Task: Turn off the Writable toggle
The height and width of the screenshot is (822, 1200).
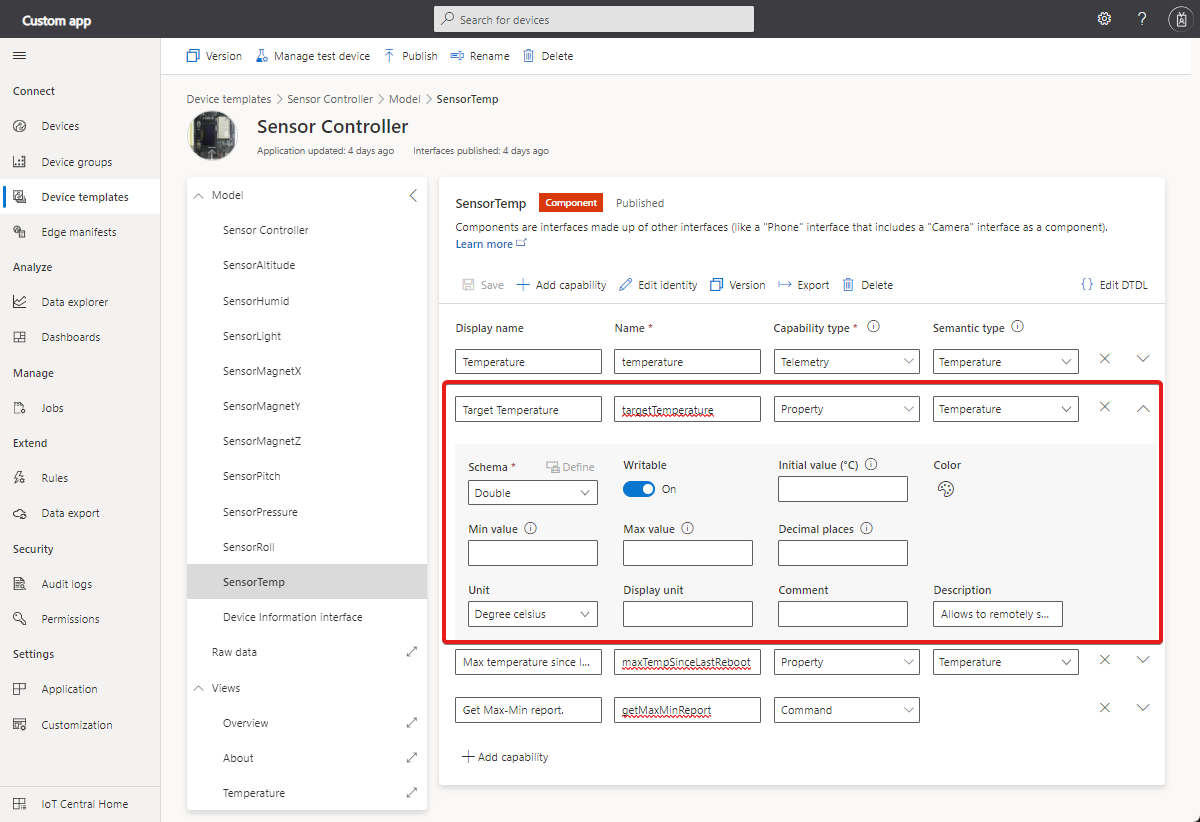Action: coord(639,489)
